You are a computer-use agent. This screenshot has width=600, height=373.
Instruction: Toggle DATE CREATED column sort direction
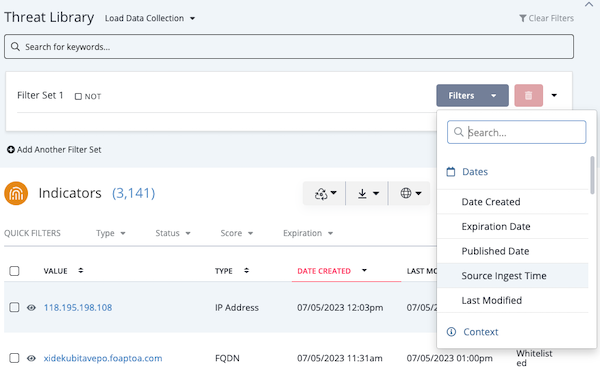[364, 270]
